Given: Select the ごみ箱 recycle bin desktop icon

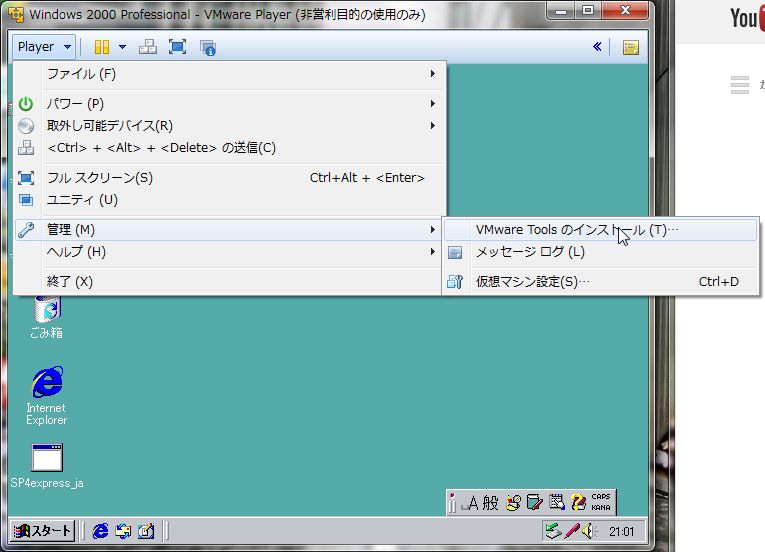Looking at the screenshot, I should (47, 317).
